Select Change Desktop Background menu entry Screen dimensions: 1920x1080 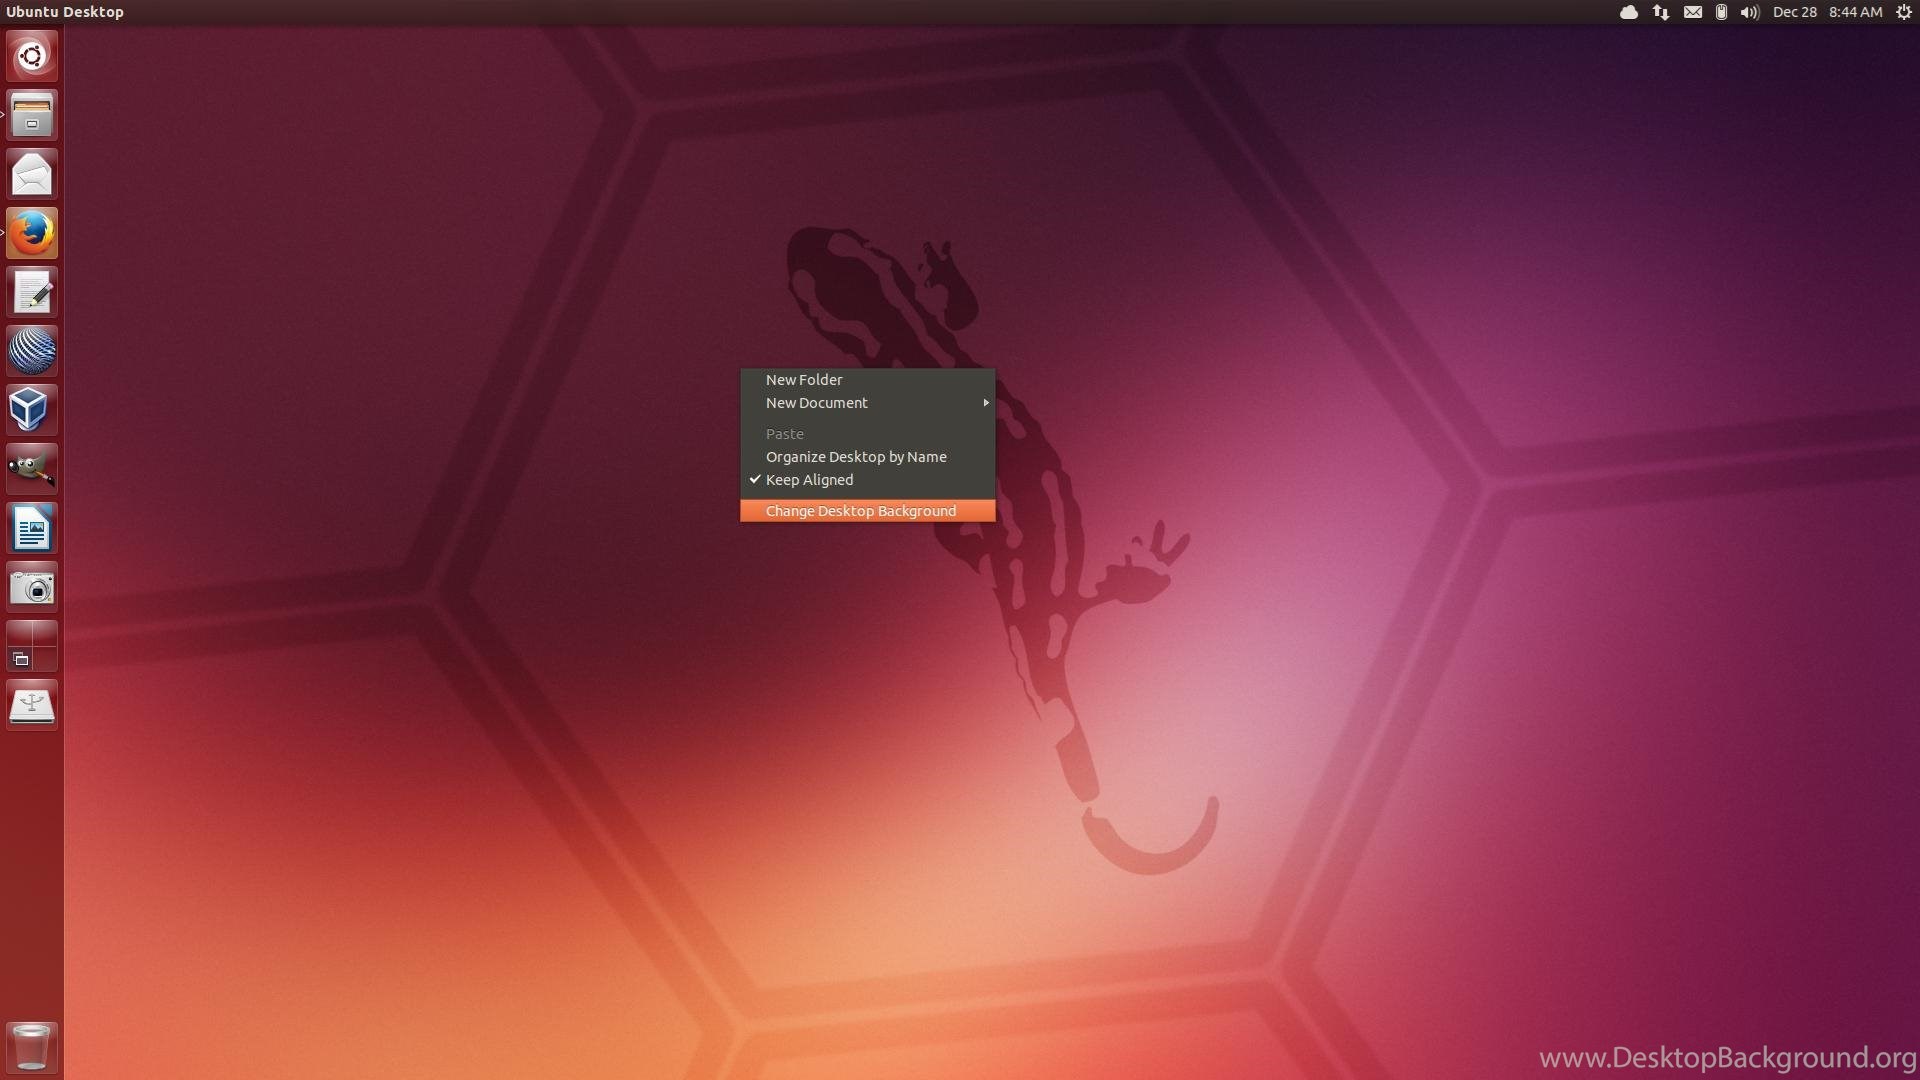(860, 511)
